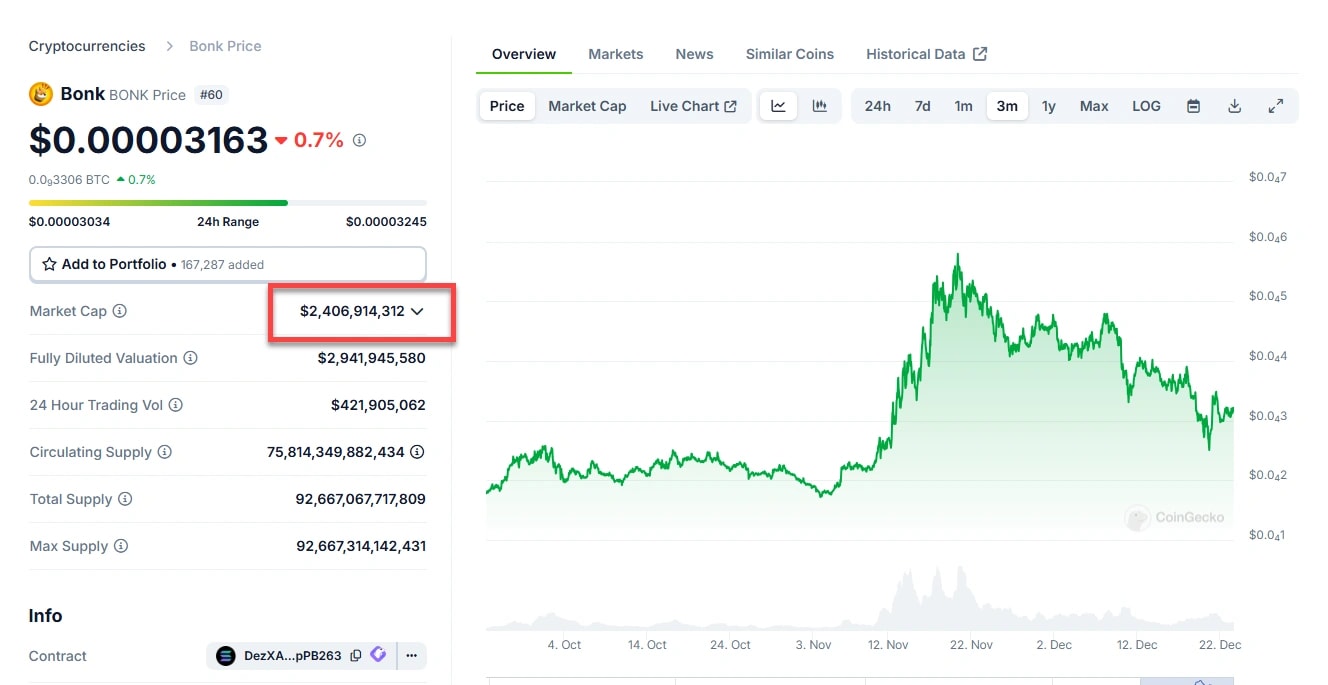The image size is (1328, 685).
Task: Switch to candlestick chart icon
Action: (x=820, y=106)
